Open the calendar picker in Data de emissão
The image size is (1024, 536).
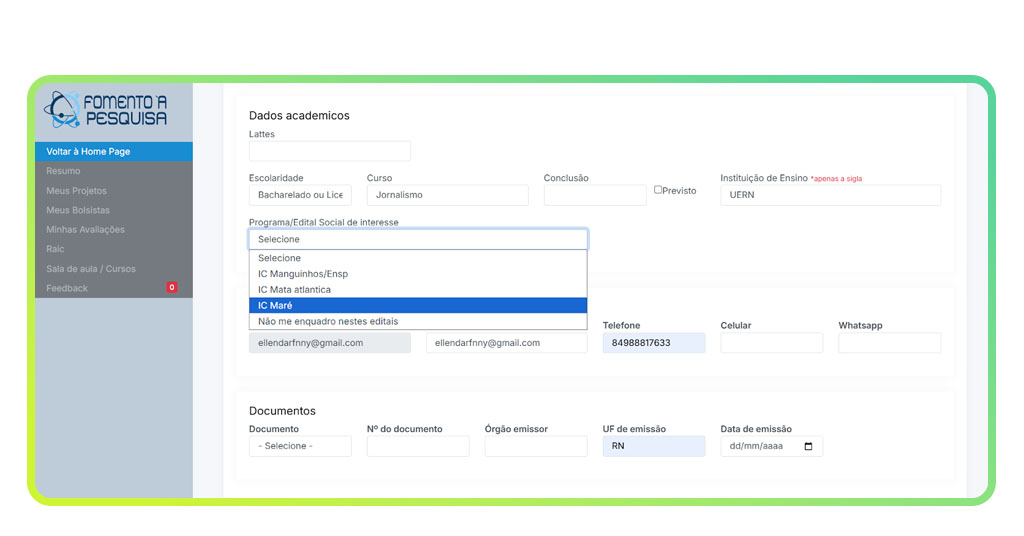808,446
